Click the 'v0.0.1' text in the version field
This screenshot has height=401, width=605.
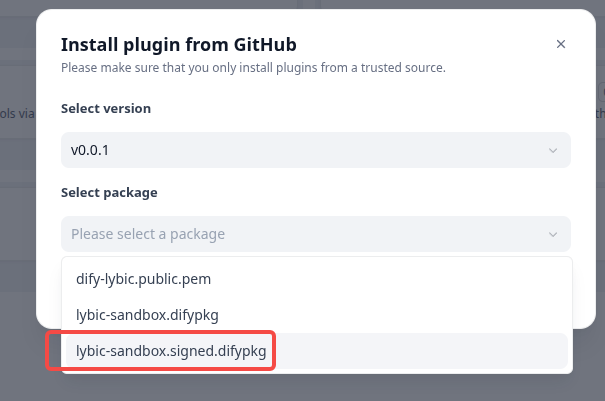[x=91, y=150]
